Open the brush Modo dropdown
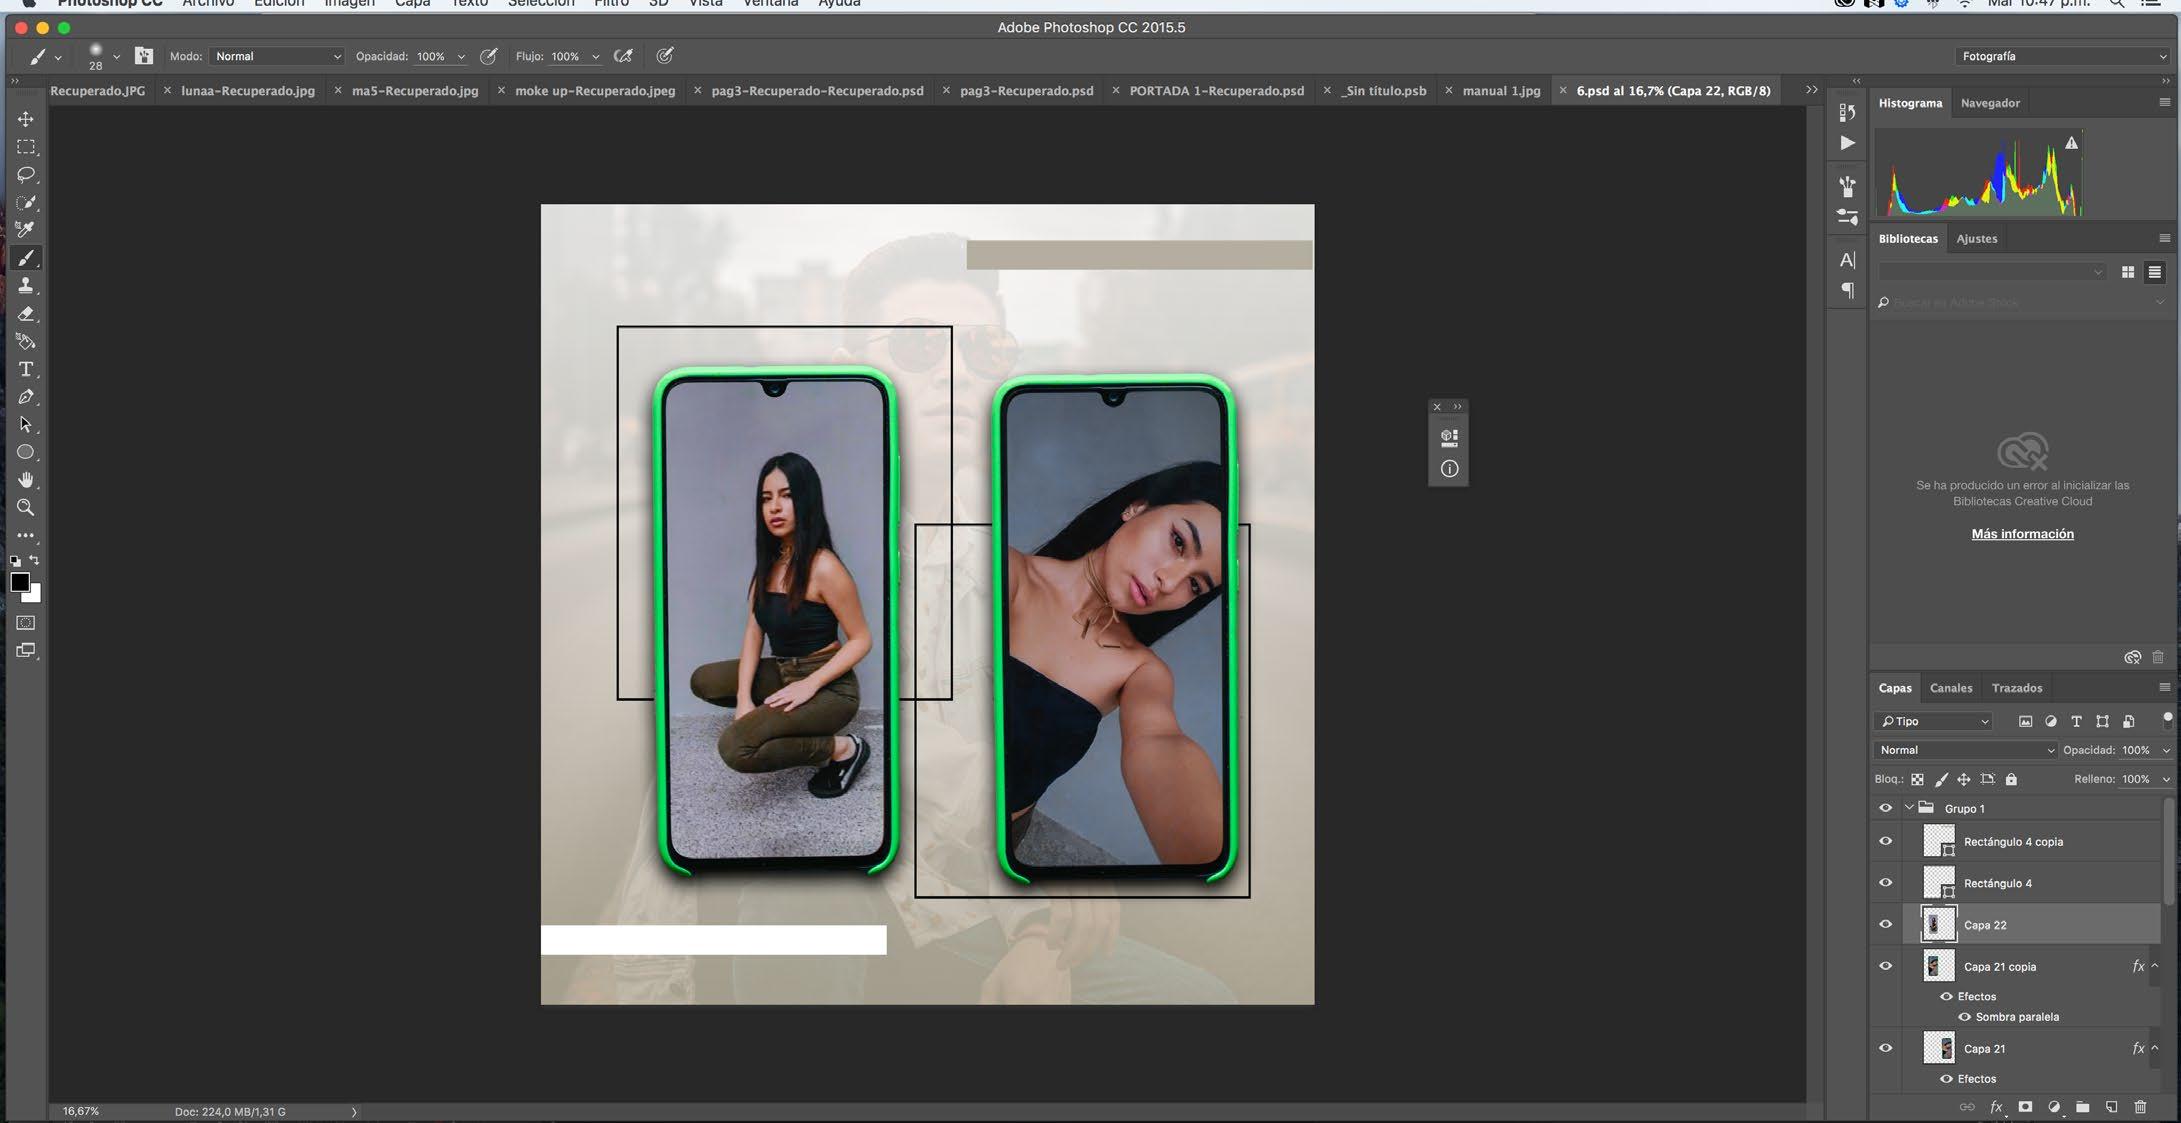 click(x=277, y=57)
